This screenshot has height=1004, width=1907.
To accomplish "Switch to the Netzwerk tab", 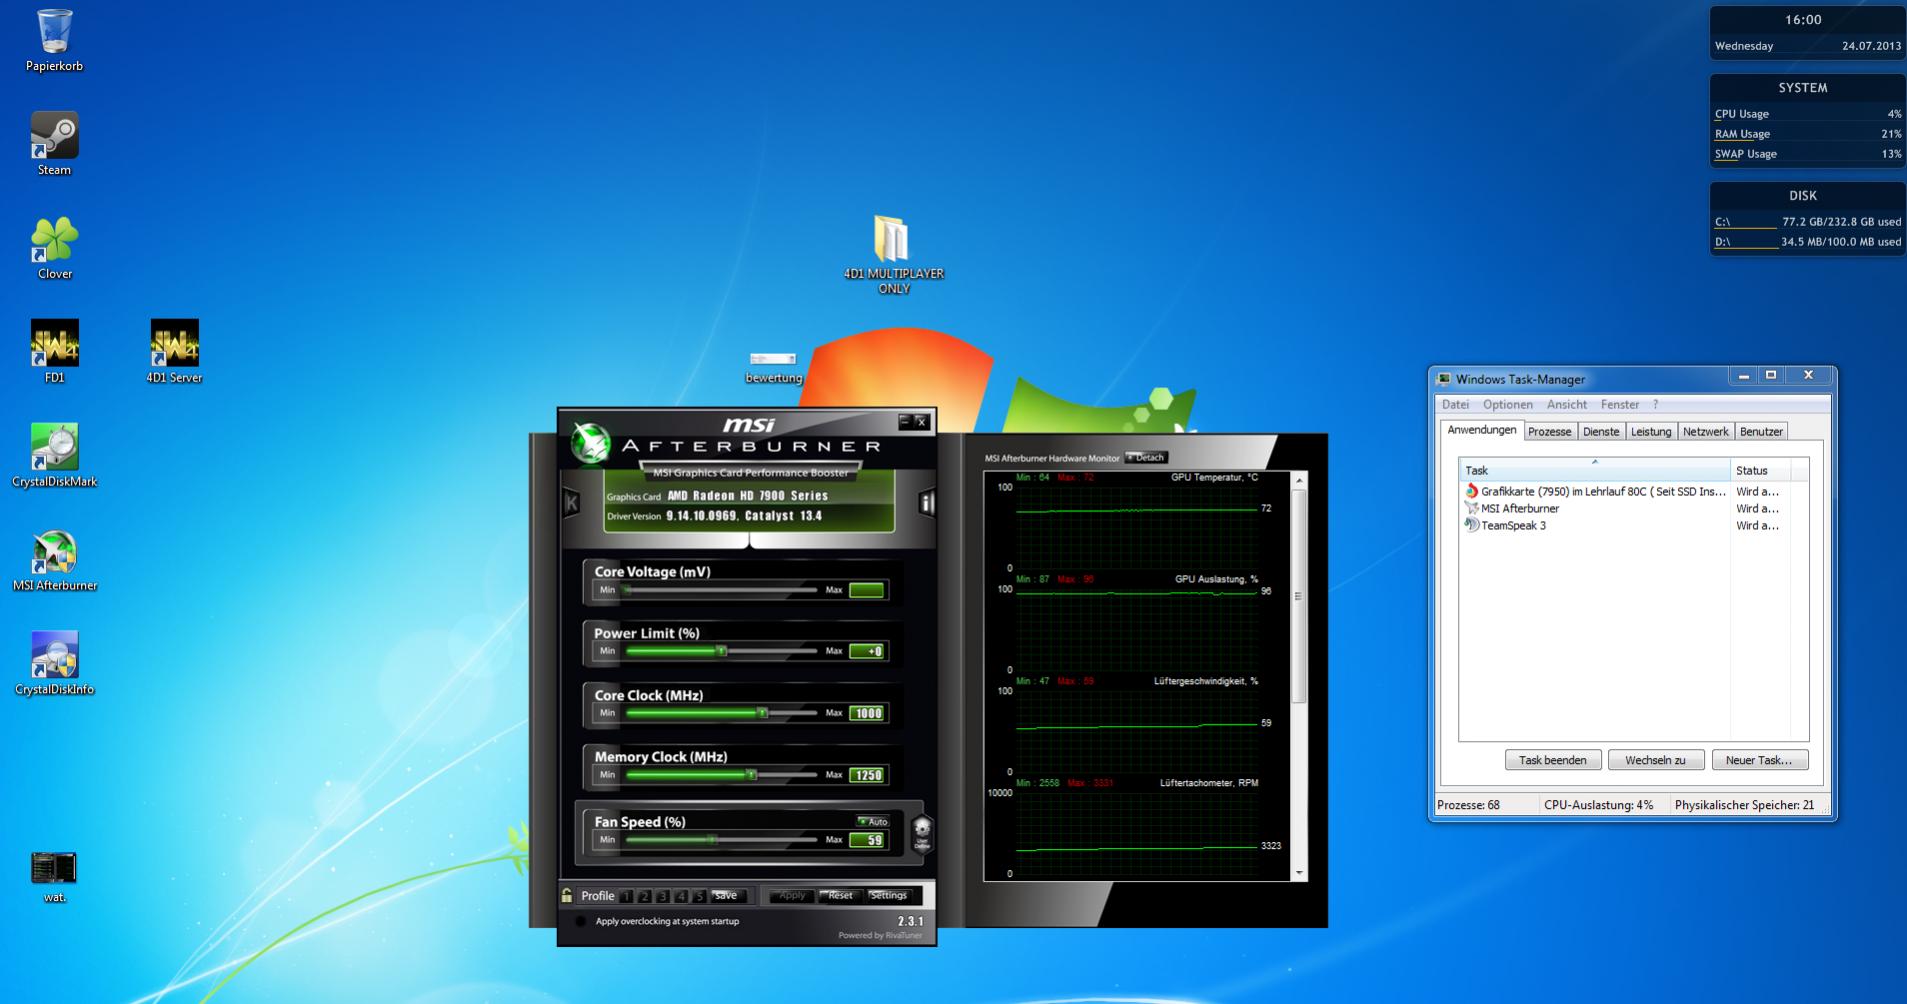I will (x=1706, y=432).
